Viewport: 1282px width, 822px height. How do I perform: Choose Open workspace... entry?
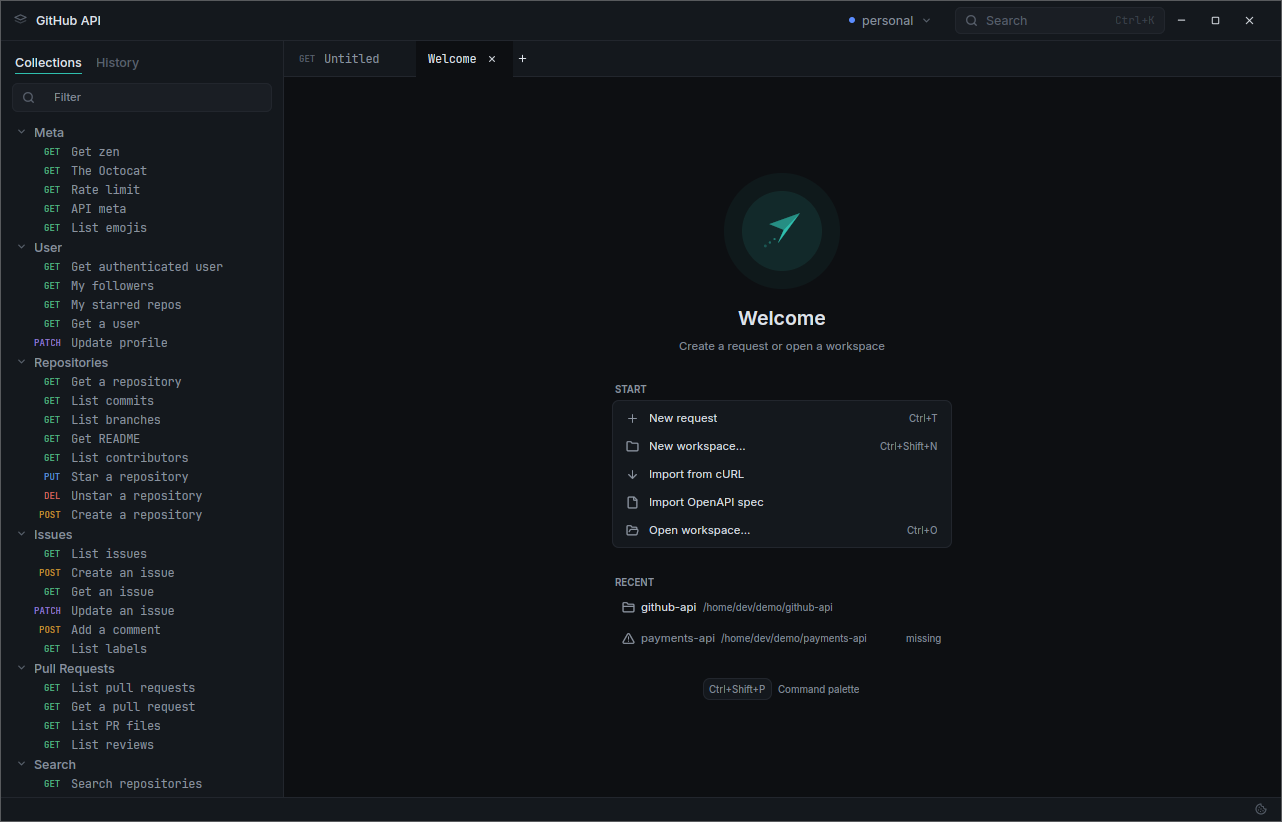click(782, 530)
